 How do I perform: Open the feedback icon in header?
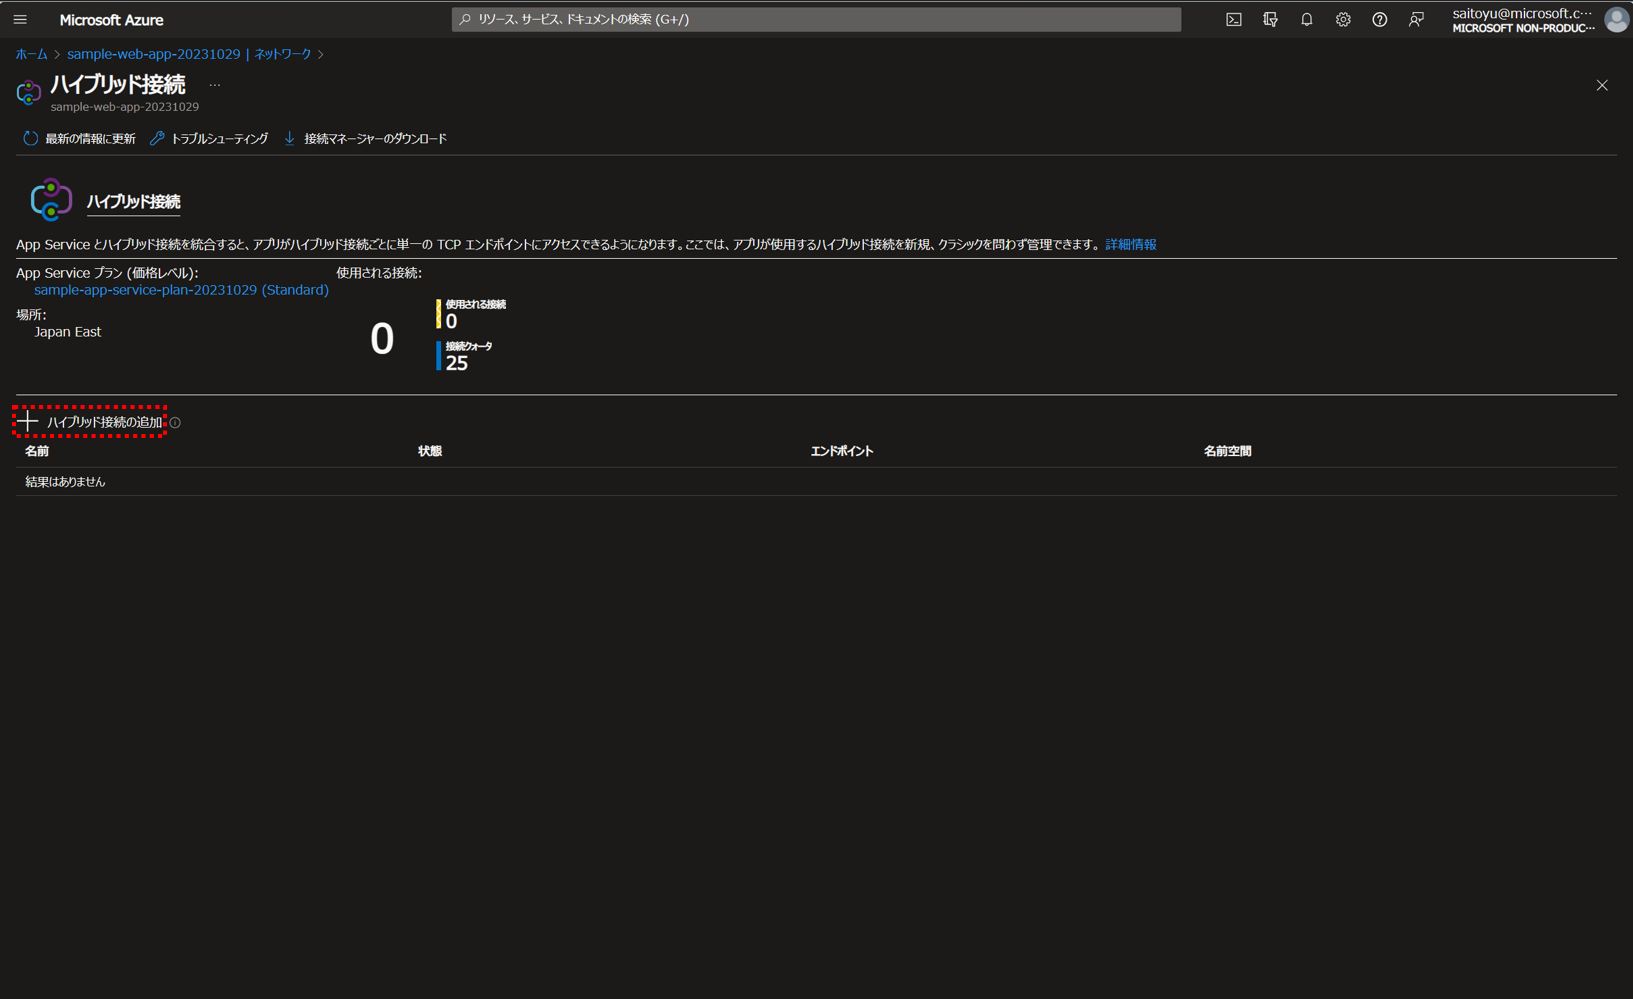point(1416,19)
